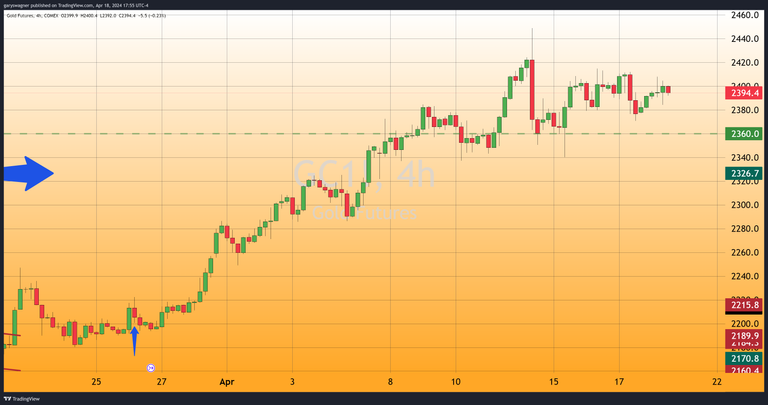This screenshot has height=405, width=768.
Task: Select the large blue right-pointing arrow
Action: tap(27, 173)
